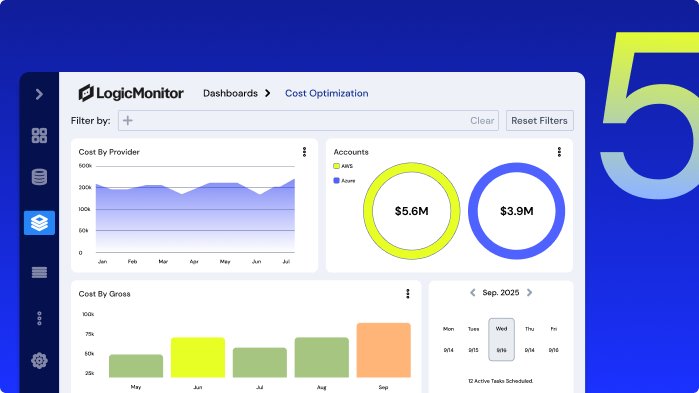Select the highlighted Wed calendar day

pyautogui.click(x=502, y=340)
